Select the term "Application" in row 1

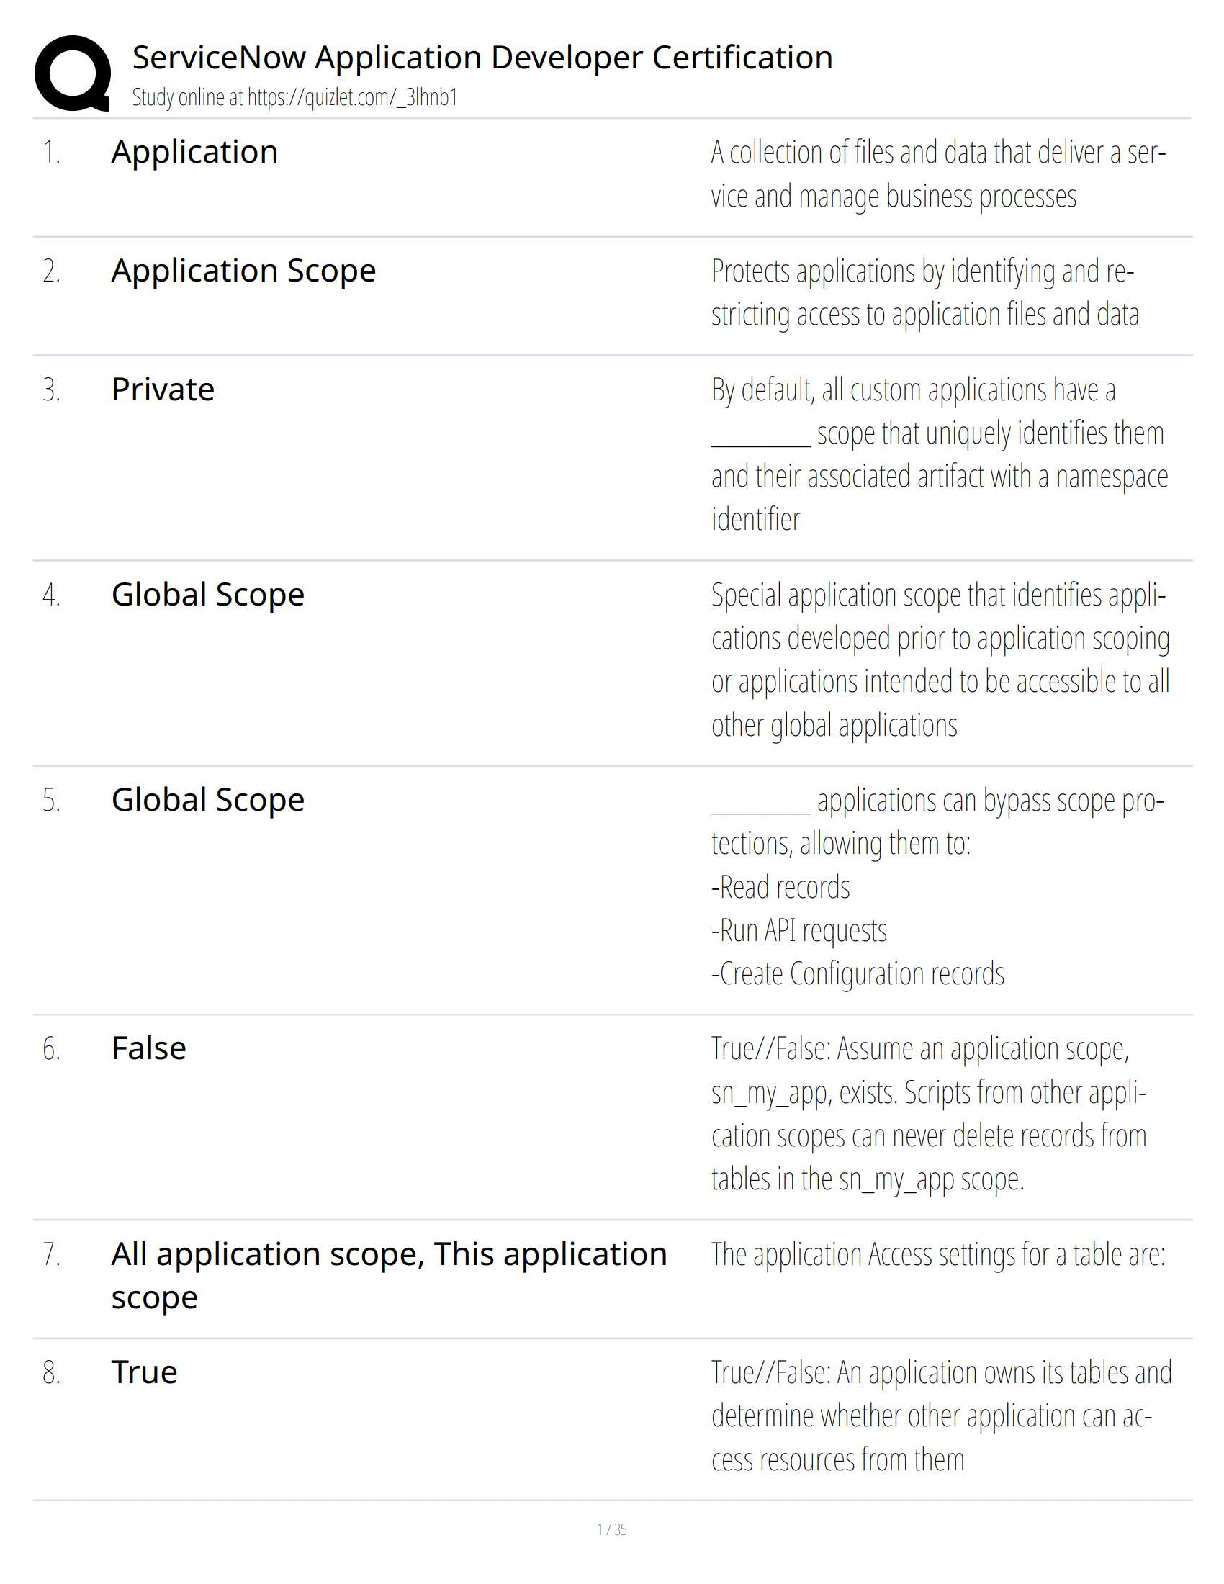(x=194, y=152)
